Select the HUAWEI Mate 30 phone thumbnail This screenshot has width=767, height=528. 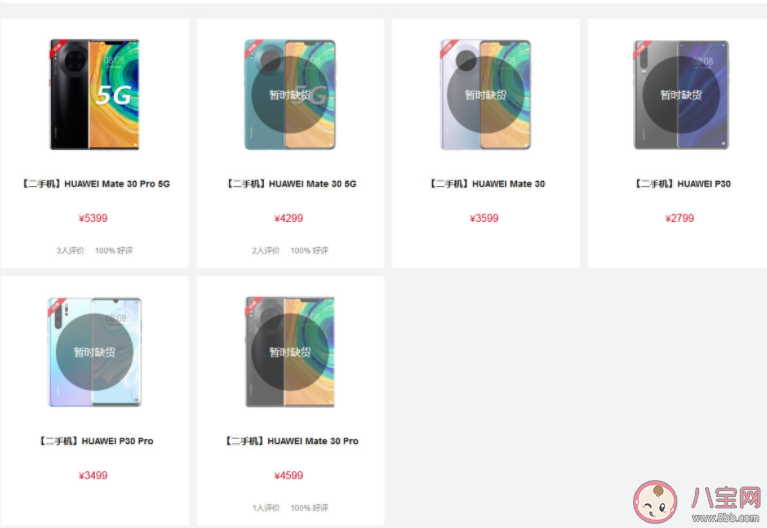pyautogui.click(x=485, y=94)
